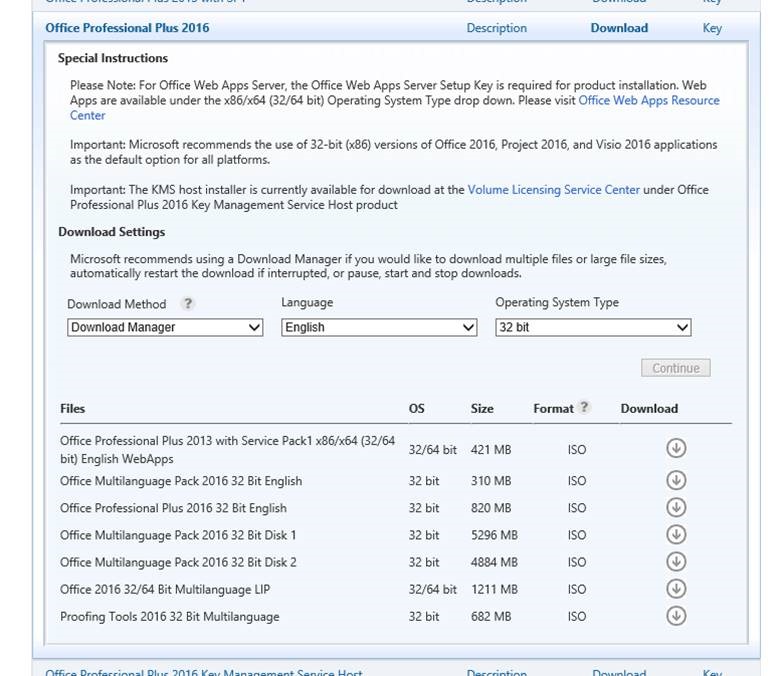Click the 1211 MB size value
This screenshot has width=779, height=676.
pyautogui.click(x=494, y=590)
